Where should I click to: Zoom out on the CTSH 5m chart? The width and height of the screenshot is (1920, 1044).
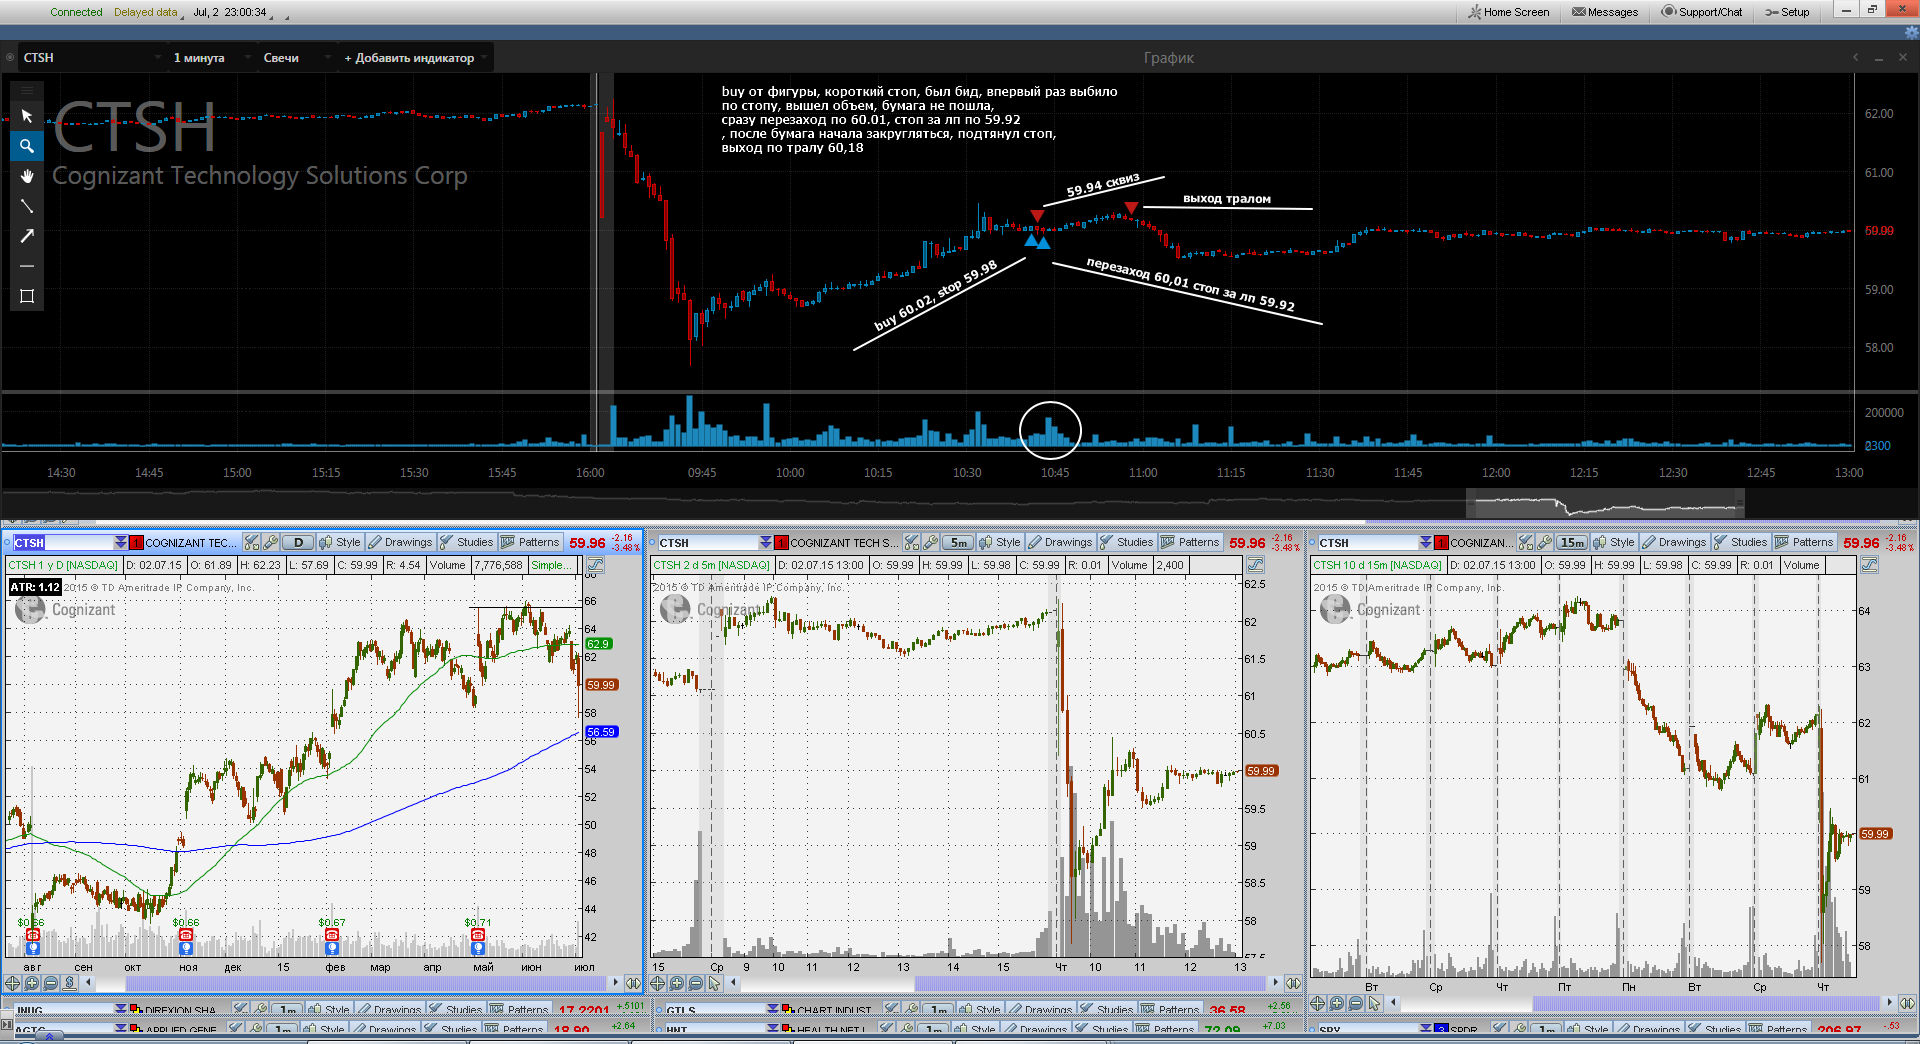[695, 983]
